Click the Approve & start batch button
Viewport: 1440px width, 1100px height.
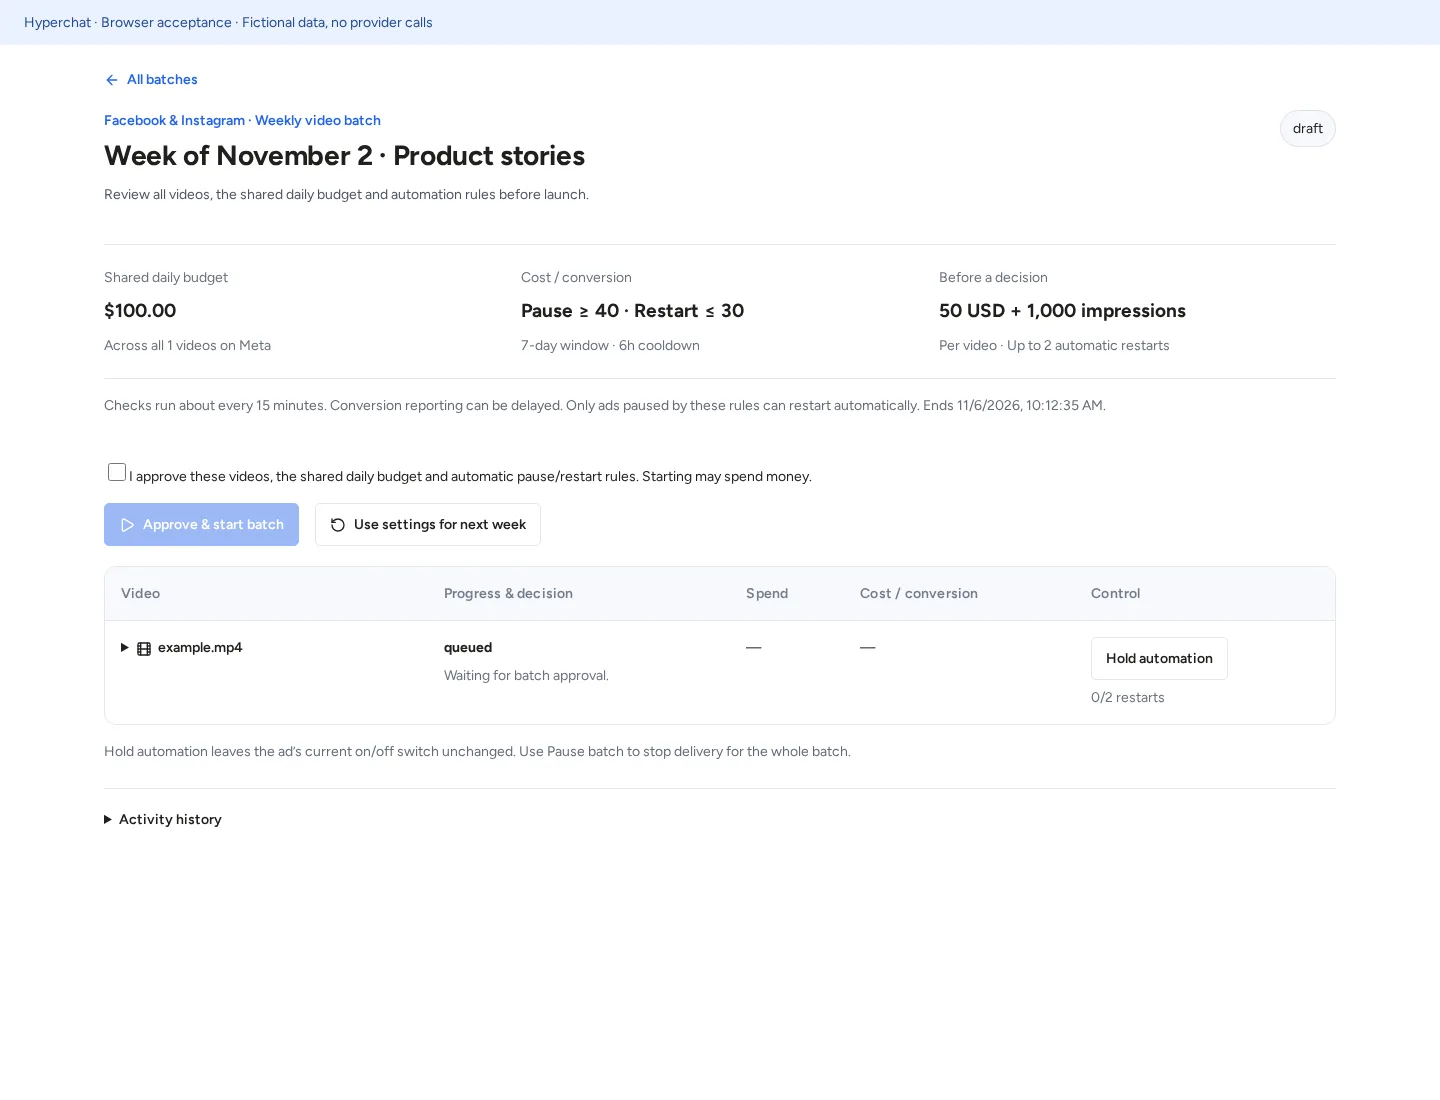click(x=201, y=524)
